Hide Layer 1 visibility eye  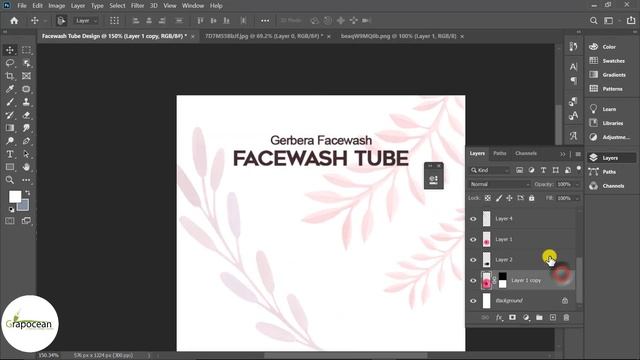coord(473,240)
